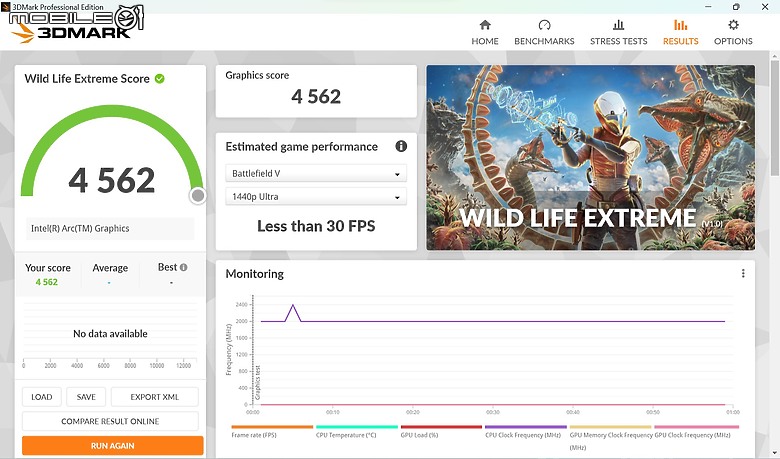Viewport: 780px width, 459px height.
Task: Switch to STRESS TESTS tab
Action: 618,33
